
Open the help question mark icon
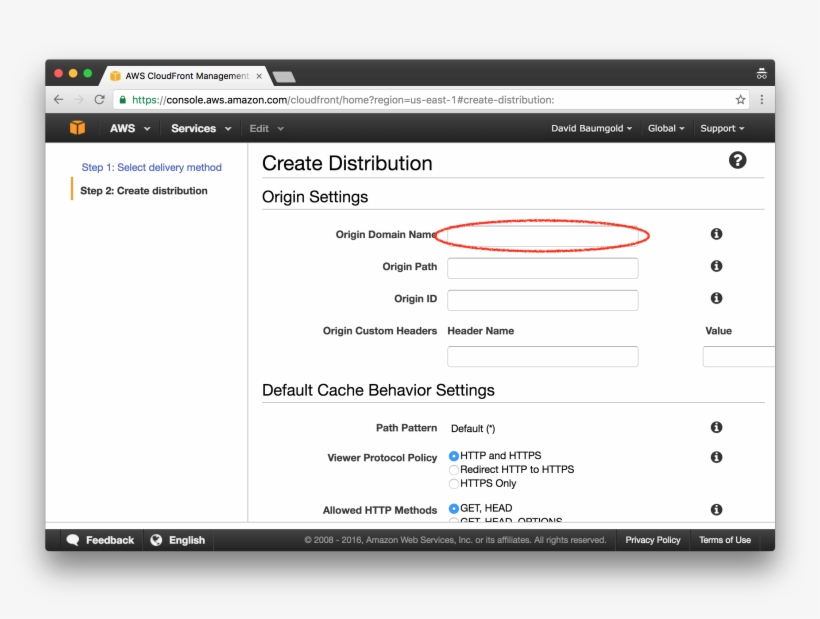click(737, 161)
